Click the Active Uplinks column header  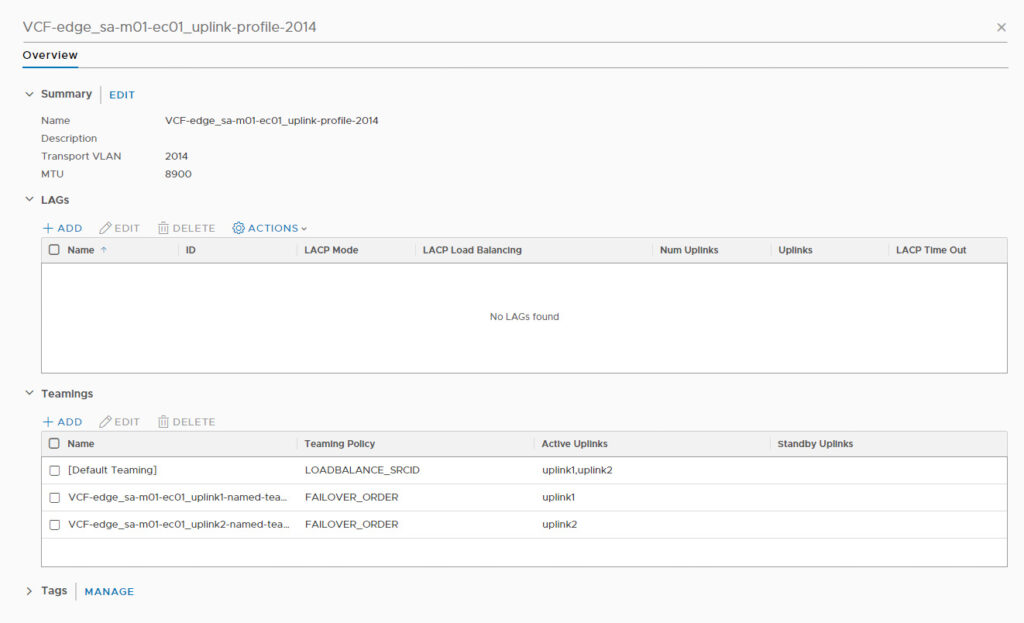(575, 443)
